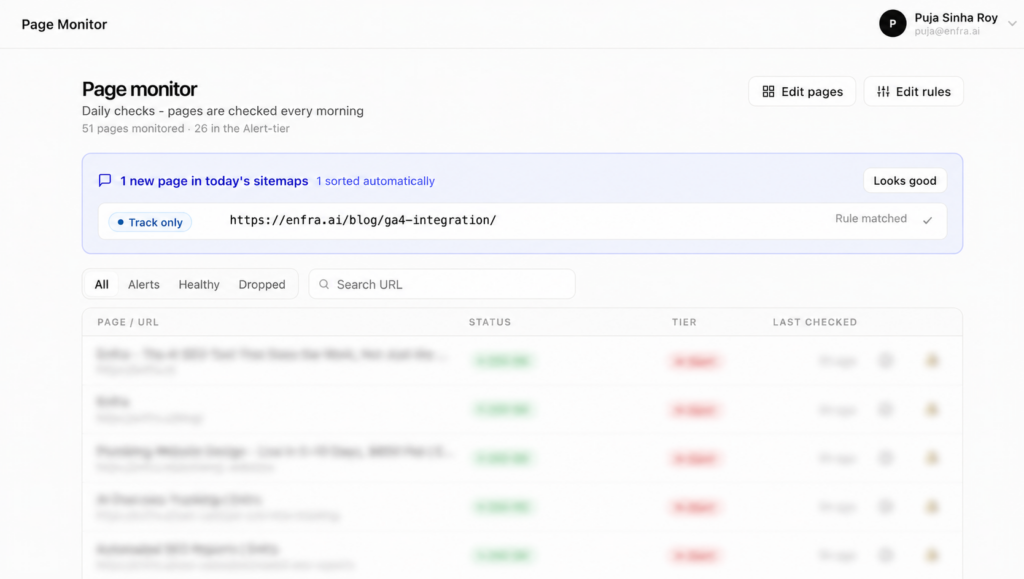Click '51 pages monitored · 26 in the Alert-tier' text
The image size is (1024, 579).
click(x=185, y=129)
